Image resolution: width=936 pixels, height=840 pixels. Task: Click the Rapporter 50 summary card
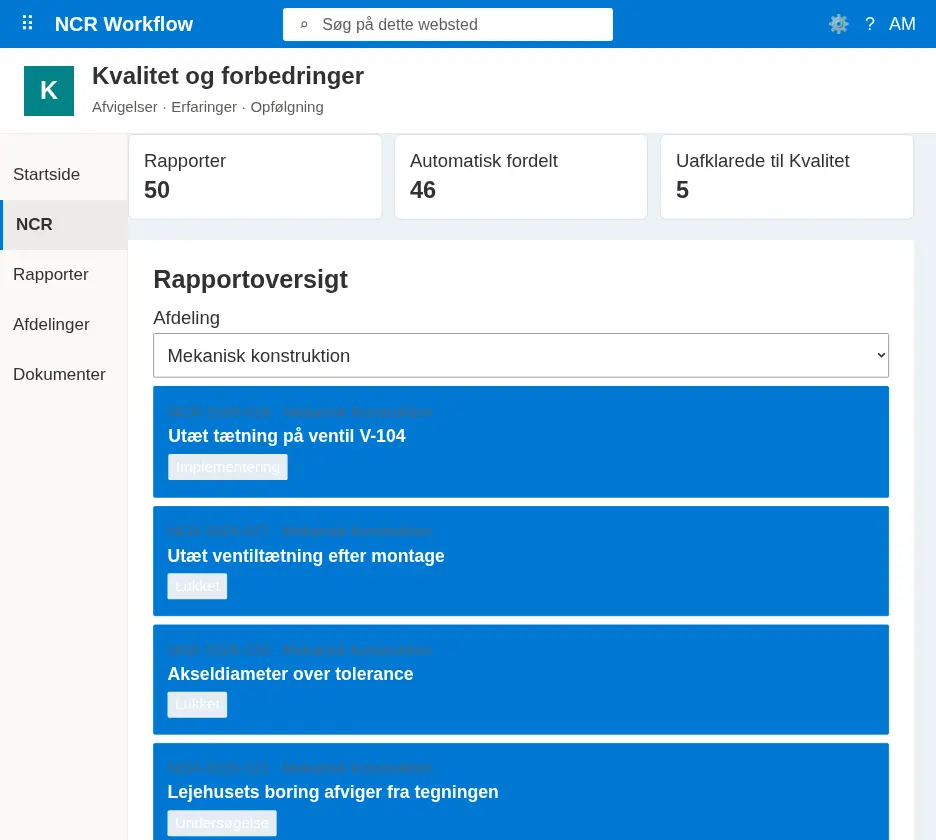click(255, 177)
